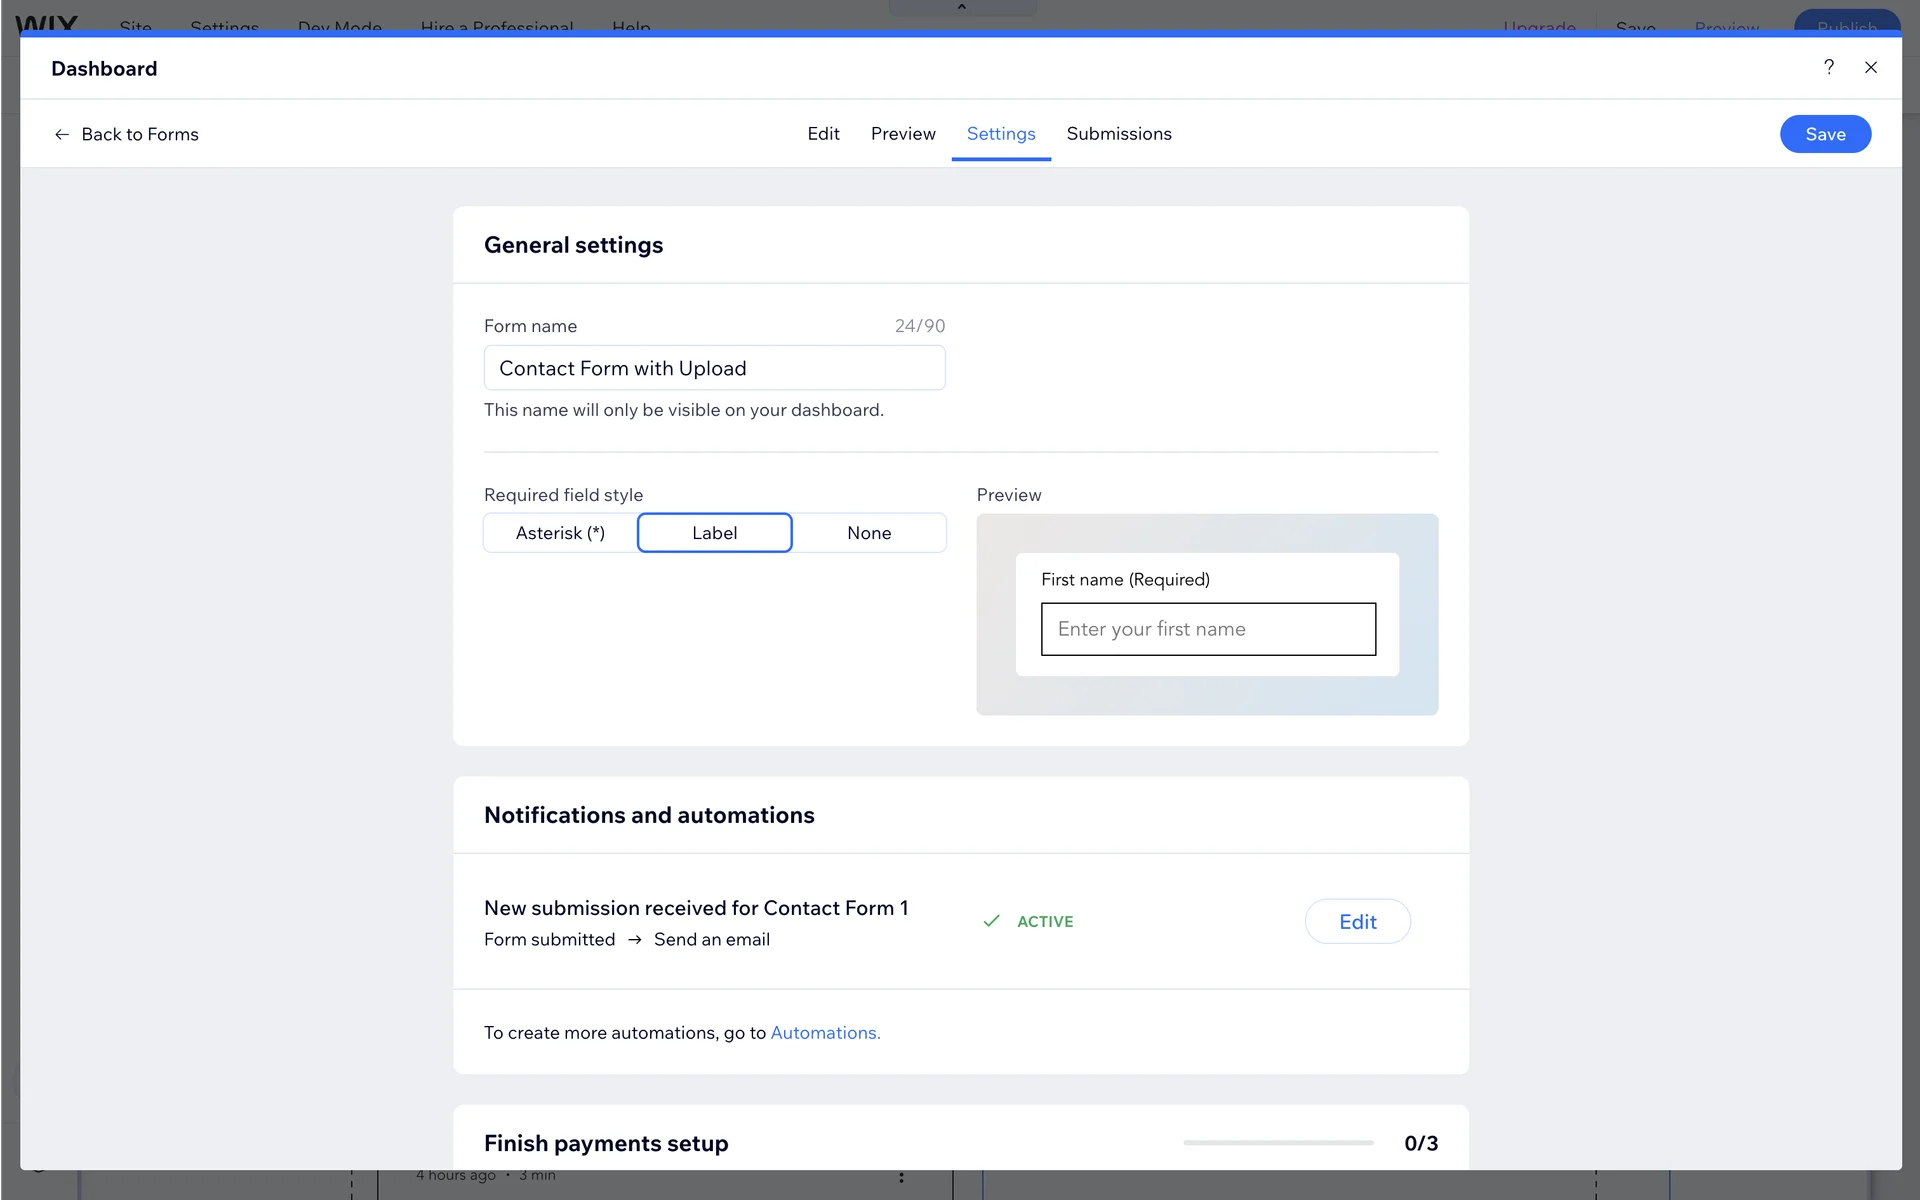
Task: Switch to the Preview tab
Action: 902,134
